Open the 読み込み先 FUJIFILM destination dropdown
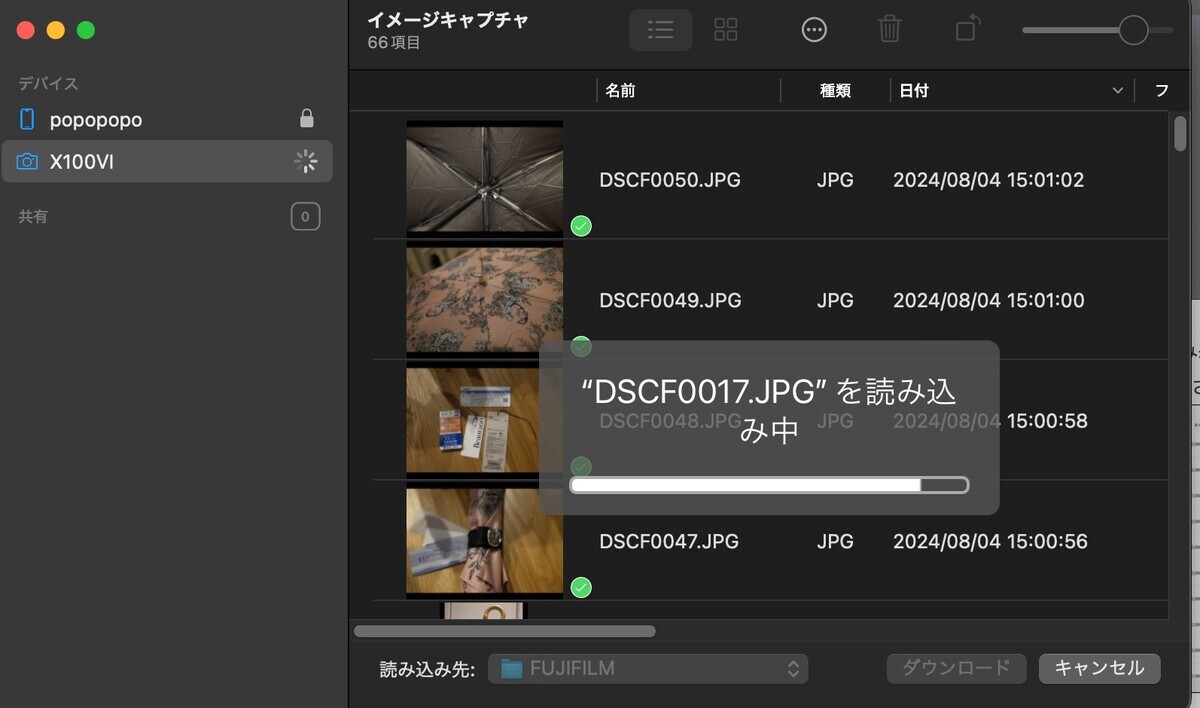This screenshot has width=1200, height=708. [x=648, y=669]
